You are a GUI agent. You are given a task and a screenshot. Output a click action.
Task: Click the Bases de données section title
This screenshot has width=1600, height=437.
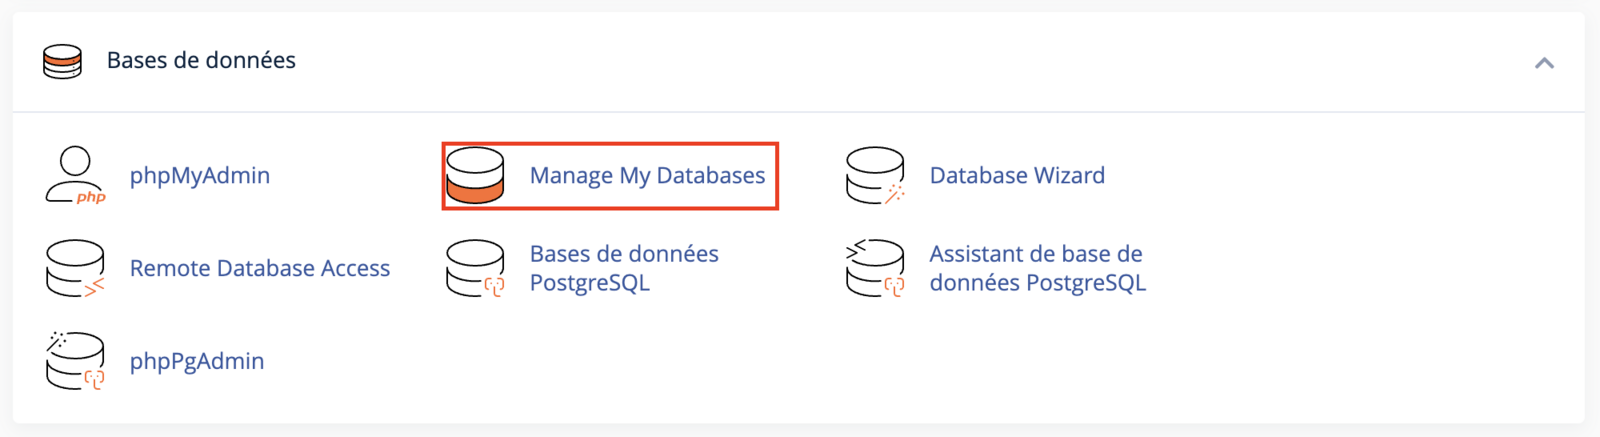tap(201, 60)
